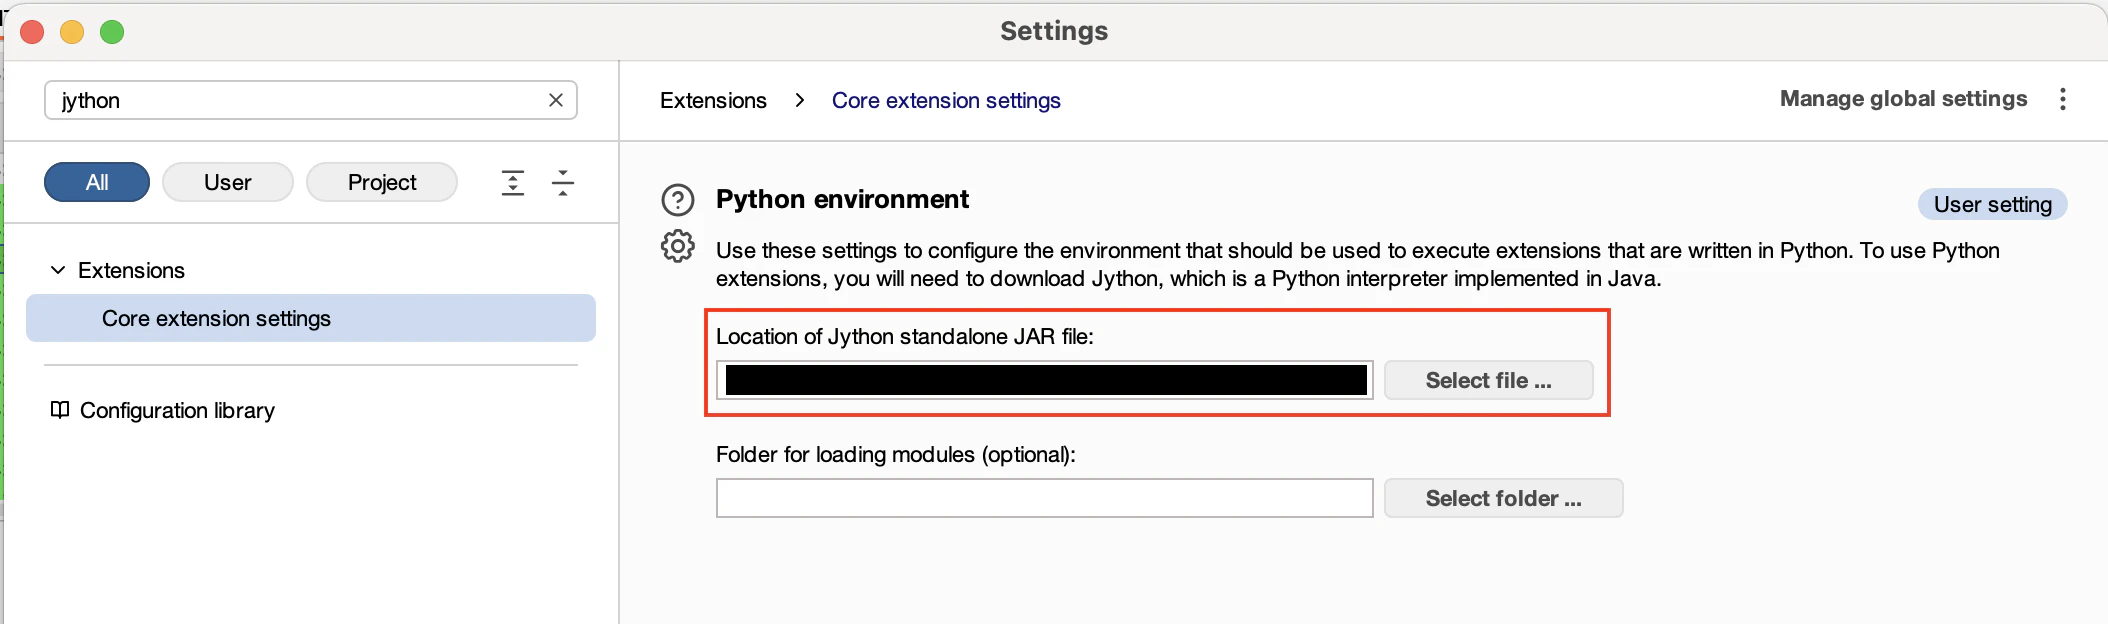Click Select folder for loading modules
2108x624 pixels.
click(x=1503, y=498)
